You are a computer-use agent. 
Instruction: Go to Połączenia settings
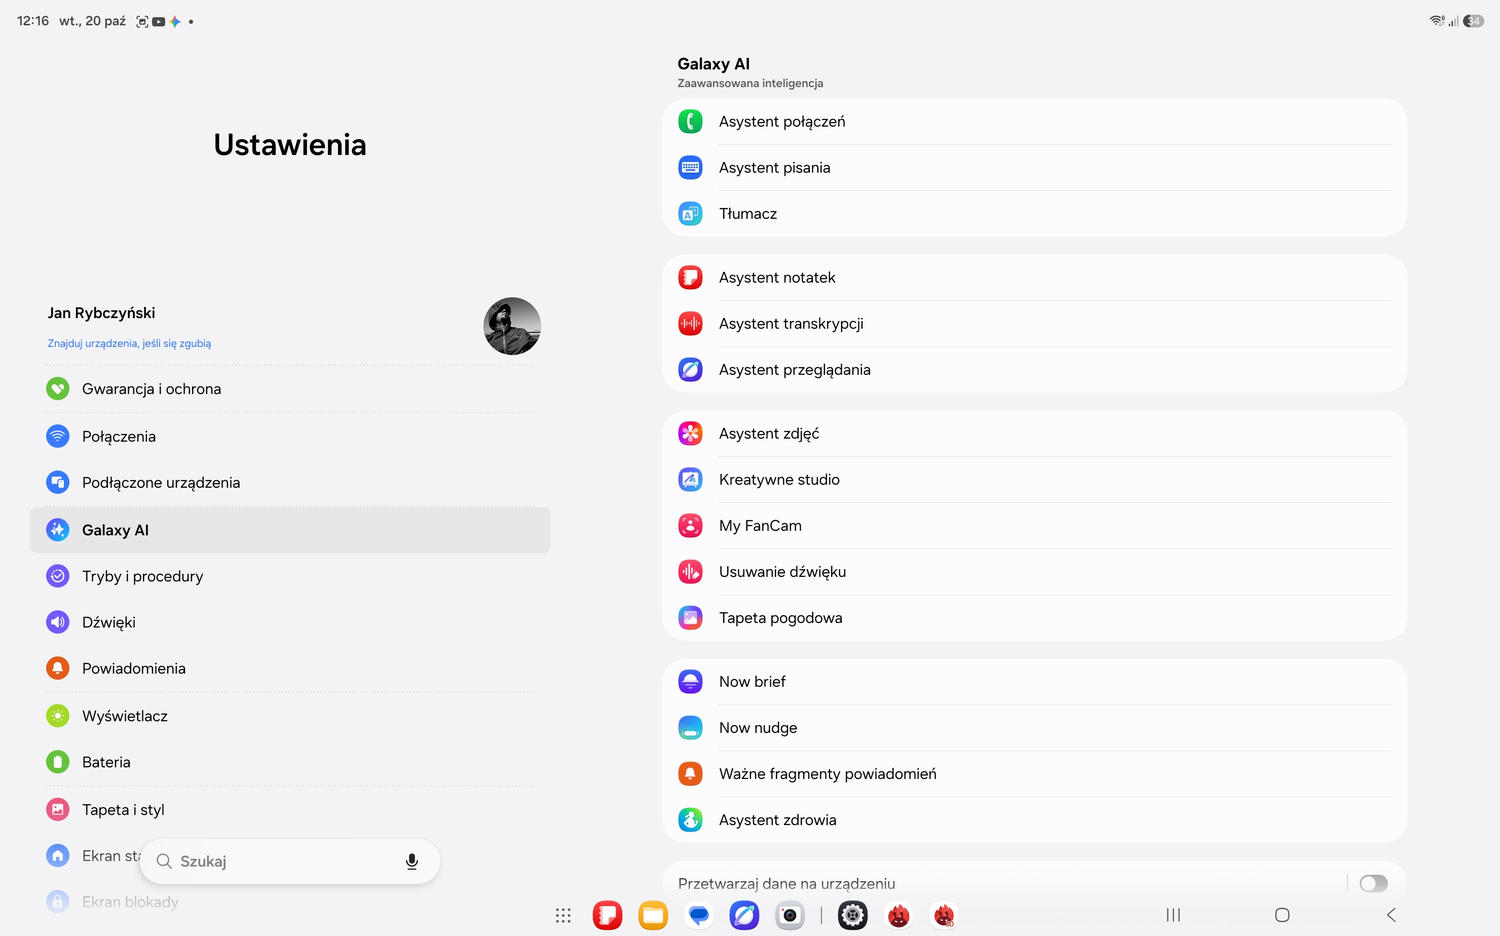pos(290,436)
